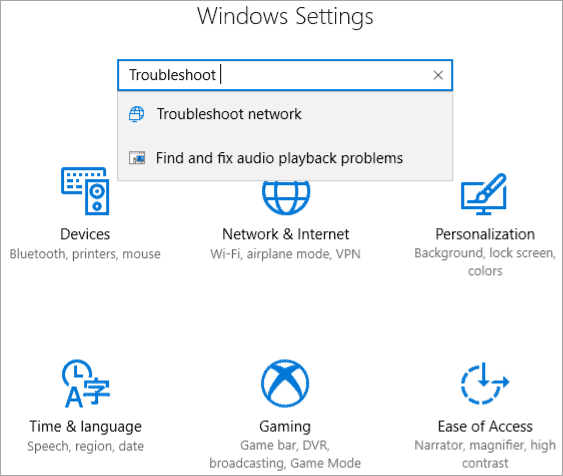
Task: Open the Personalization paintbrush monitor icon
Action: coord(484,194)
